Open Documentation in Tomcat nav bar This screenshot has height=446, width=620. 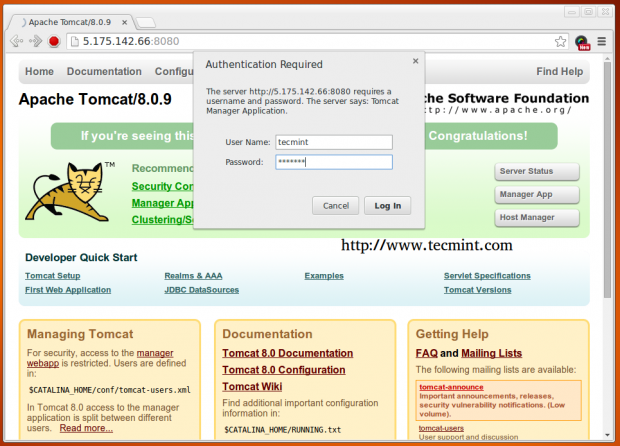coord(104,72)
